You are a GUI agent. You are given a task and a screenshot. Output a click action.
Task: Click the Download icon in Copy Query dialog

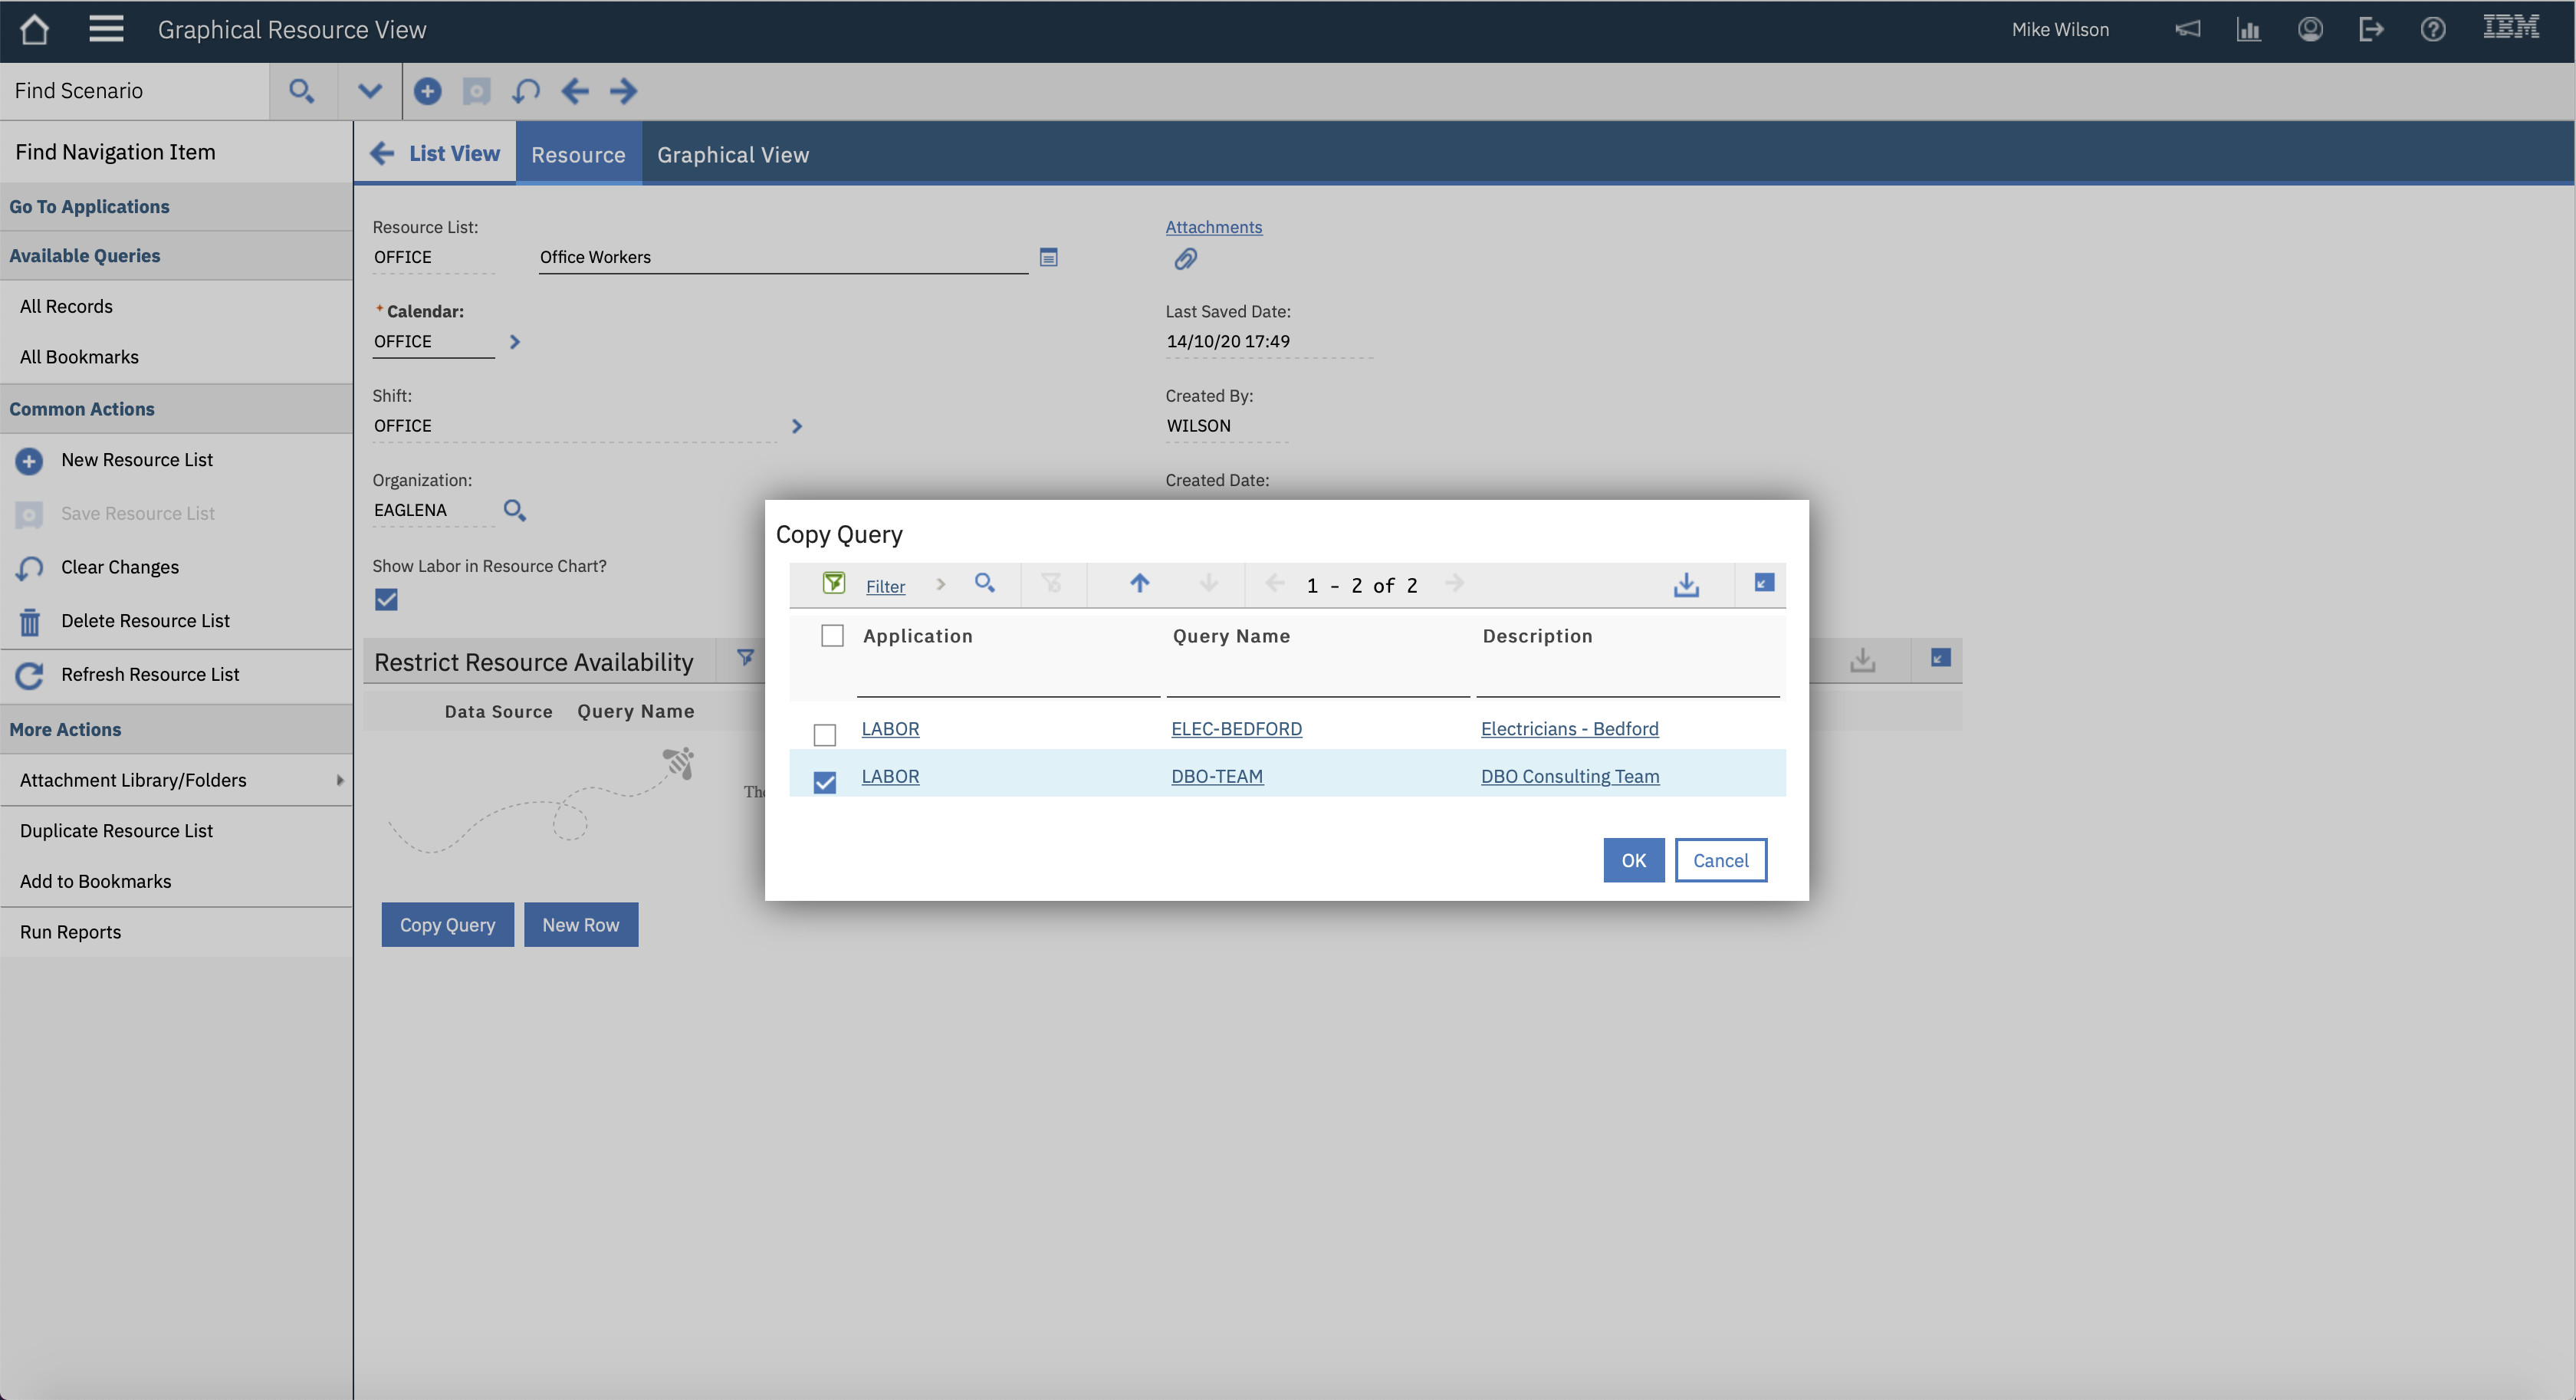pos(1686,584)
